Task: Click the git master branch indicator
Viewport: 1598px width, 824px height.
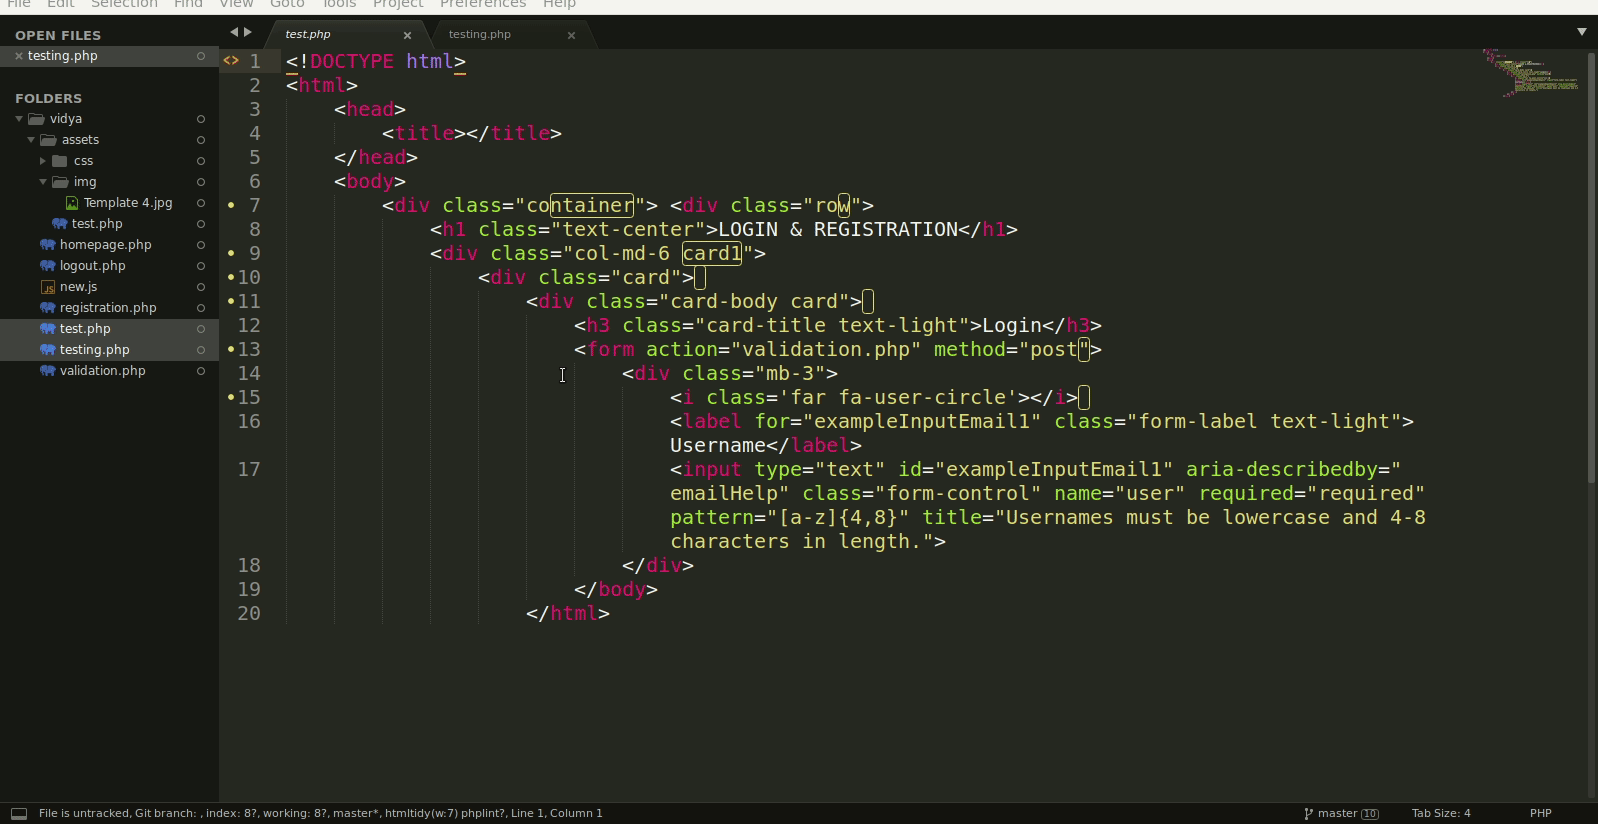Action: point(1341,814)
